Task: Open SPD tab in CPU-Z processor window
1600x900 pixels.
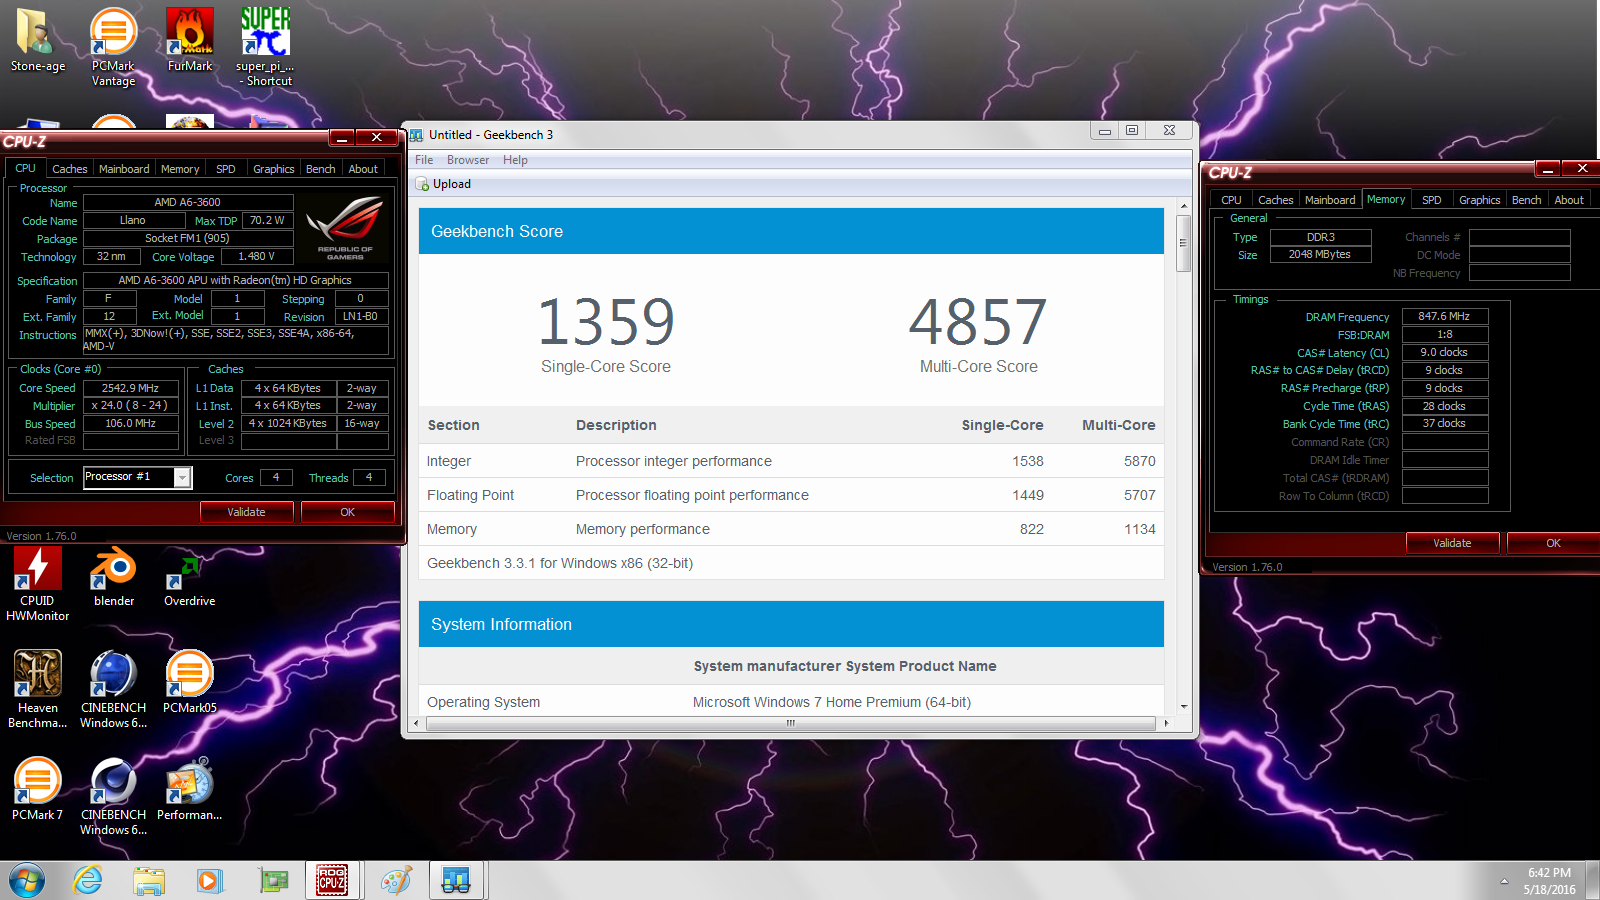Action: [226, 169]
